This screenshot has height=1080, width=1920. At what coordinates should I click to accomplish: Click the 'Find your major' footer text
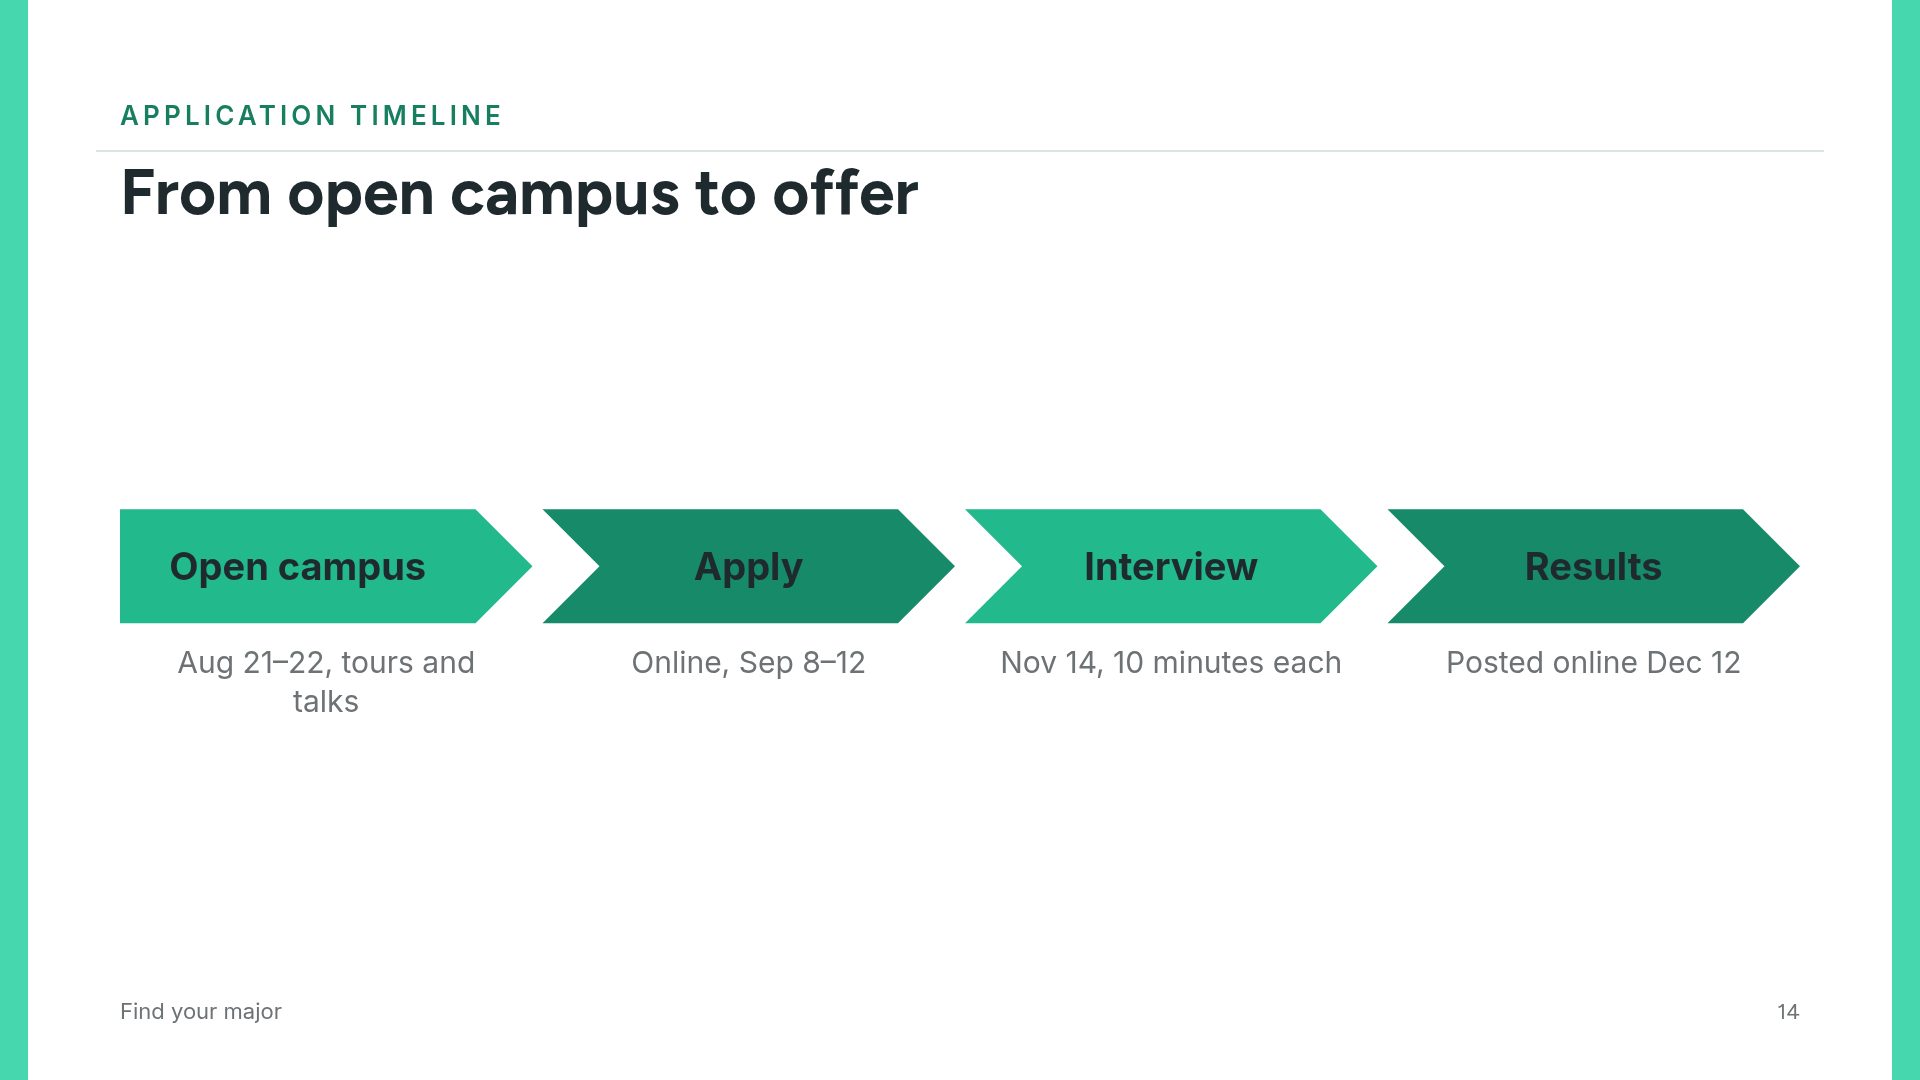(x=201, y=1011)
